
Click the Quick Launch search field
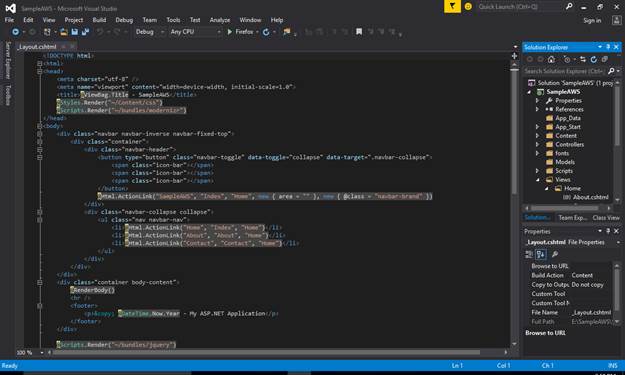click(519, 6)
